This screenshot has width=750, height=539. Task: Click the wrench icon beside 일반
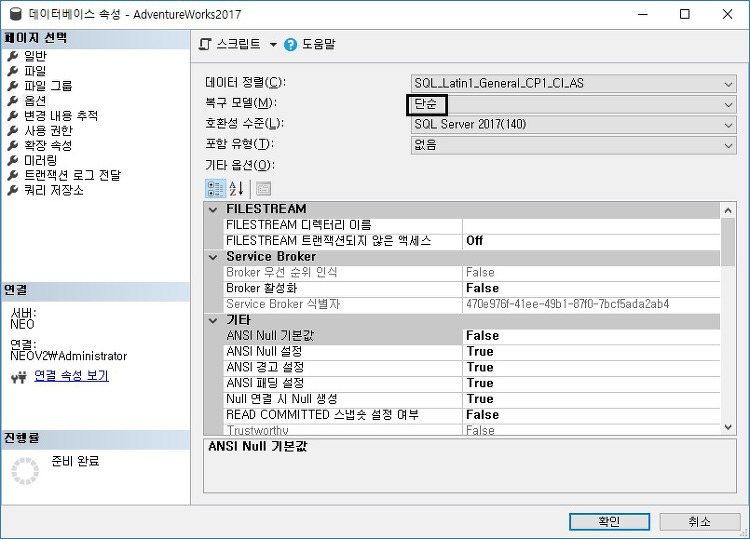tap(13, 56)
